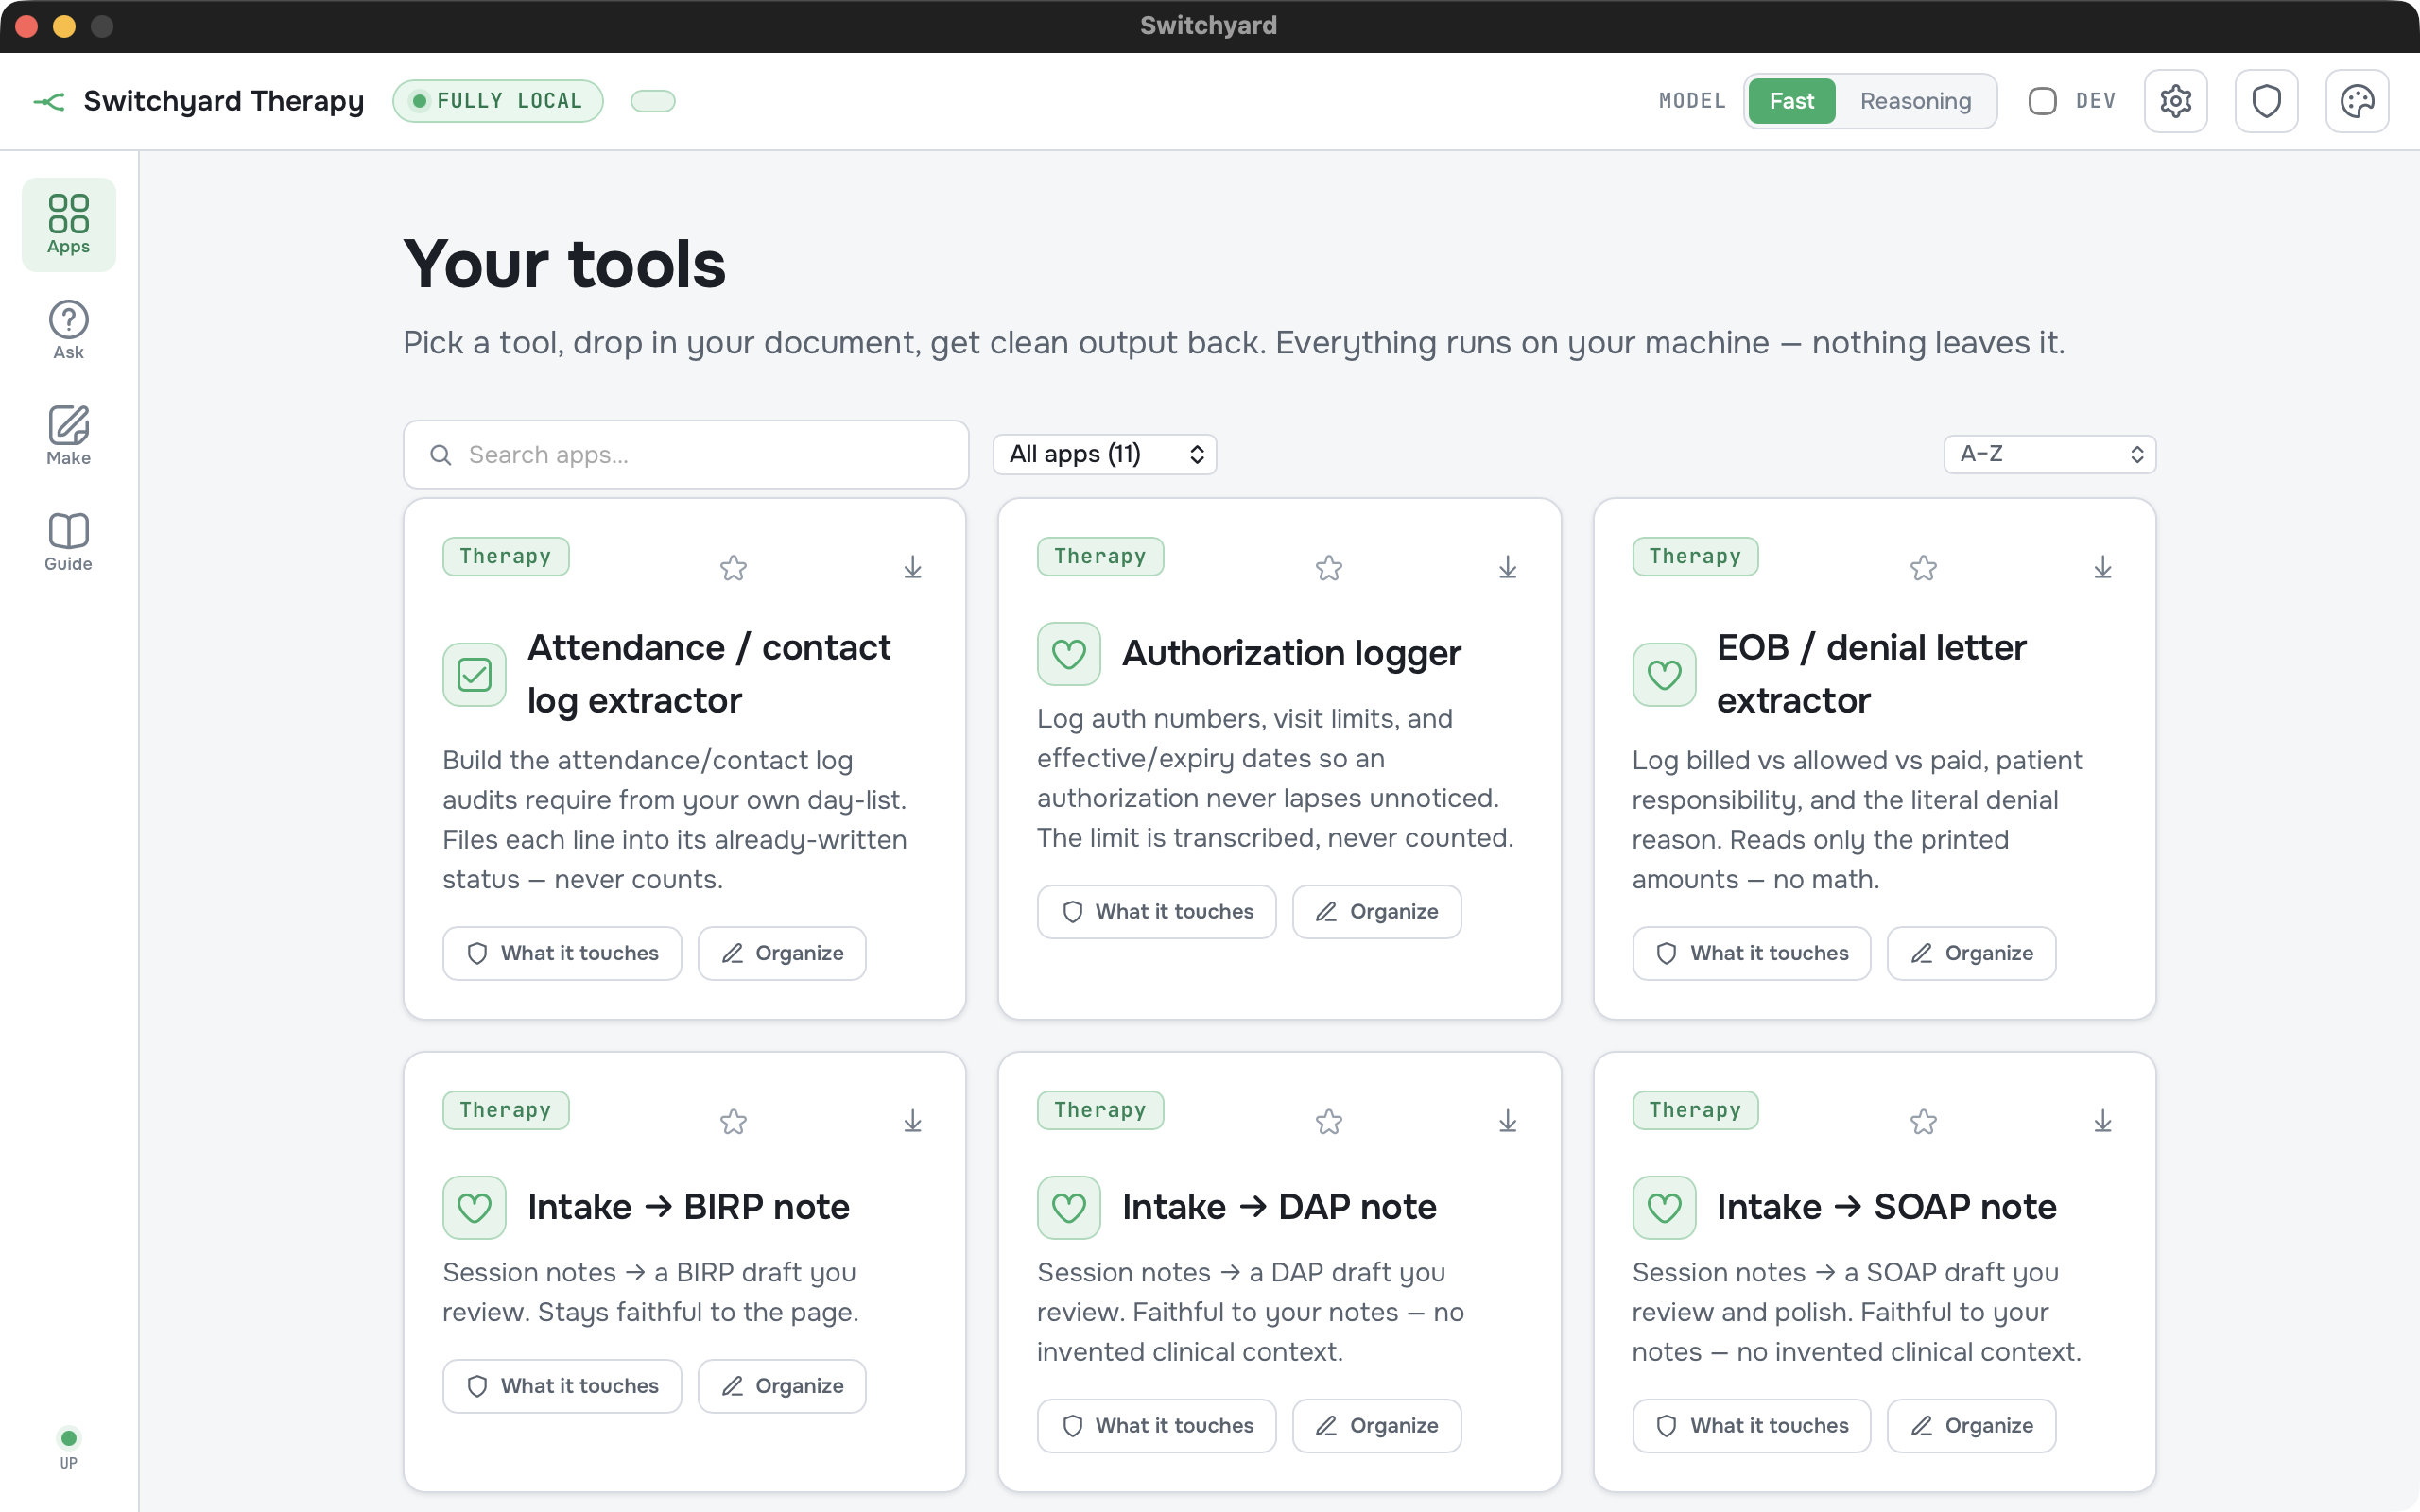Viewport: 2420px width, 1512px height.
Task: Open What it touches for Intake BIRP note
Action: [562, 1386]
